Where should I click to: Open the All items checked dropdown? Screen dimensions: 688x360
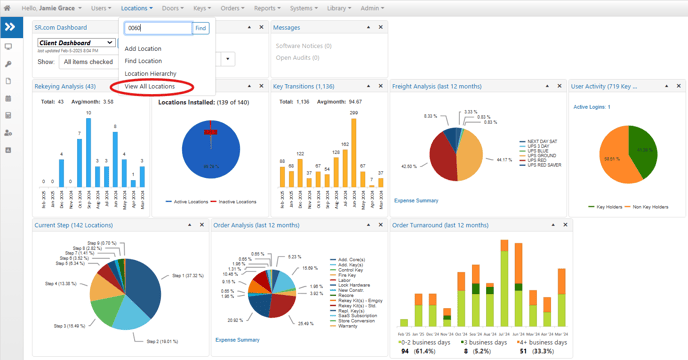pos(88,62)
